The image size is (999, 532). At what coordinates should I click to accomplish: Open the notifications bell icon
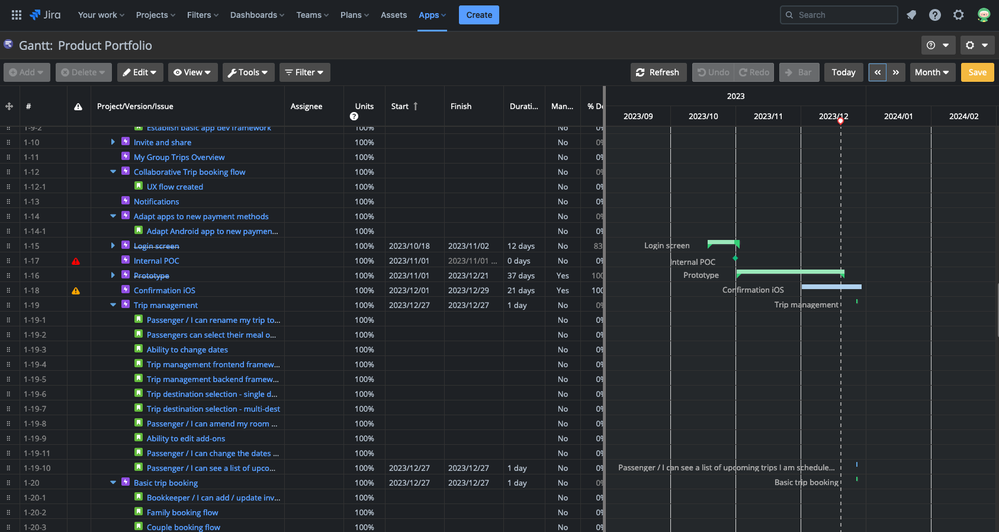pyautogui.click(x=911, y=15)
